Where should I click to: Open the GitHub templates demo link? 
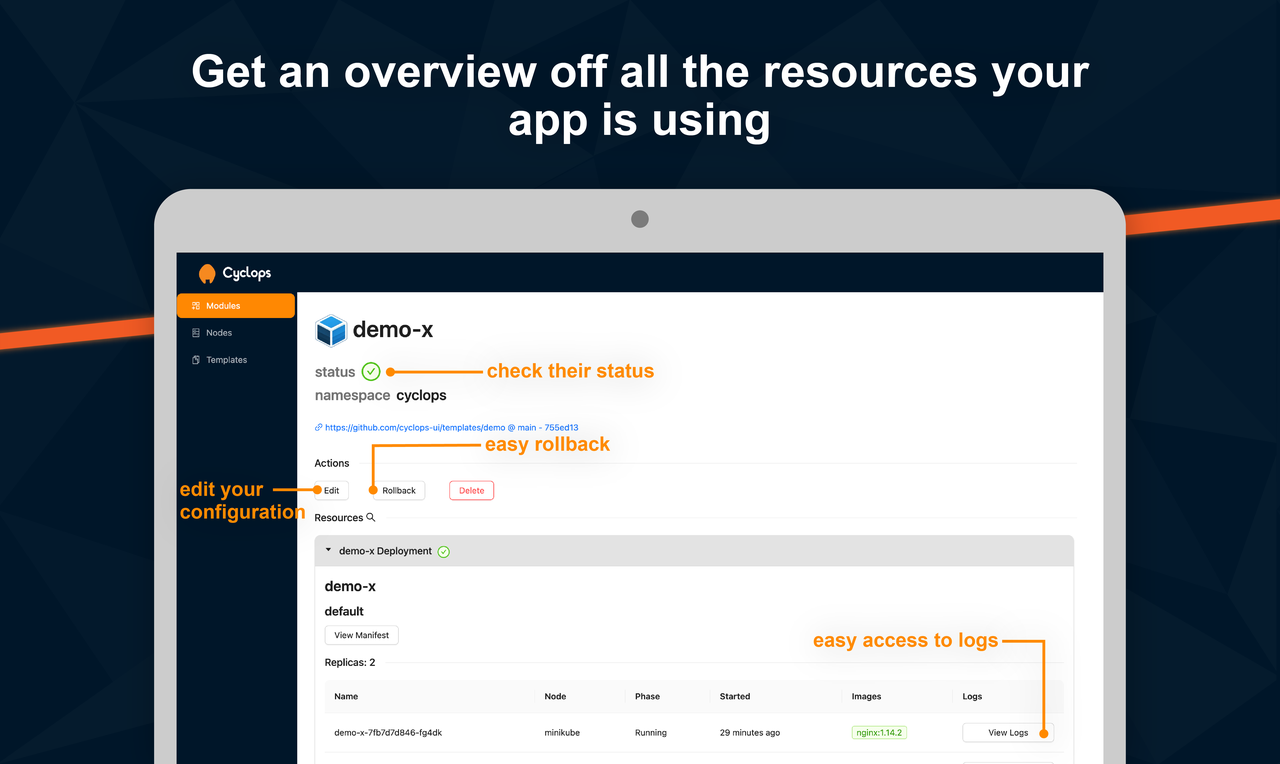(452, 427)
